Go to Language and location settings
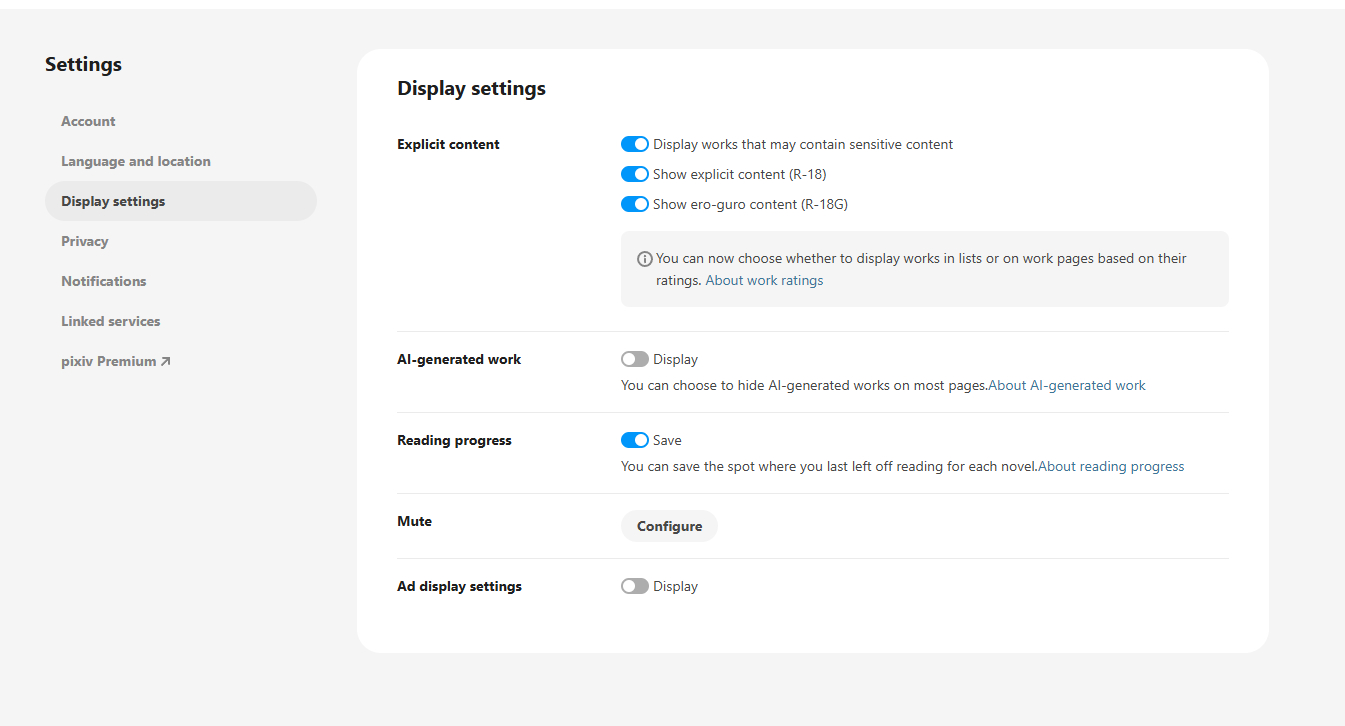Screen dimensions: 1345x726 136,162
